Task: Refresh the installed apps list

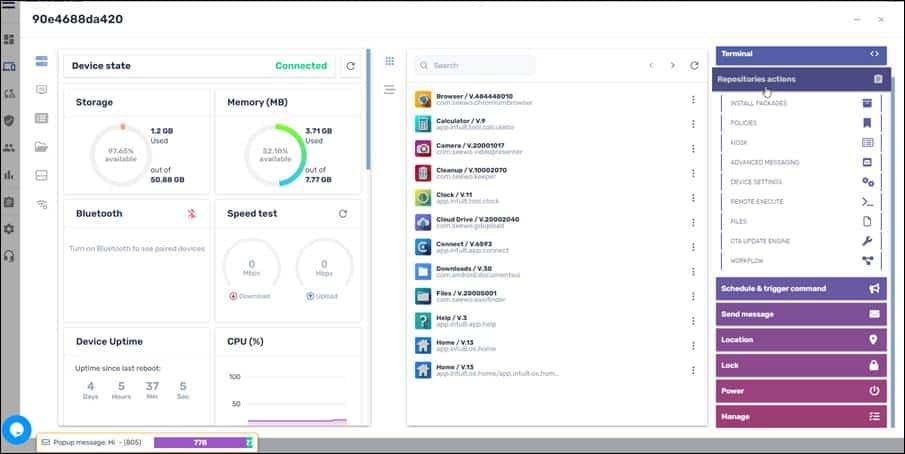Action: point(694,65)
